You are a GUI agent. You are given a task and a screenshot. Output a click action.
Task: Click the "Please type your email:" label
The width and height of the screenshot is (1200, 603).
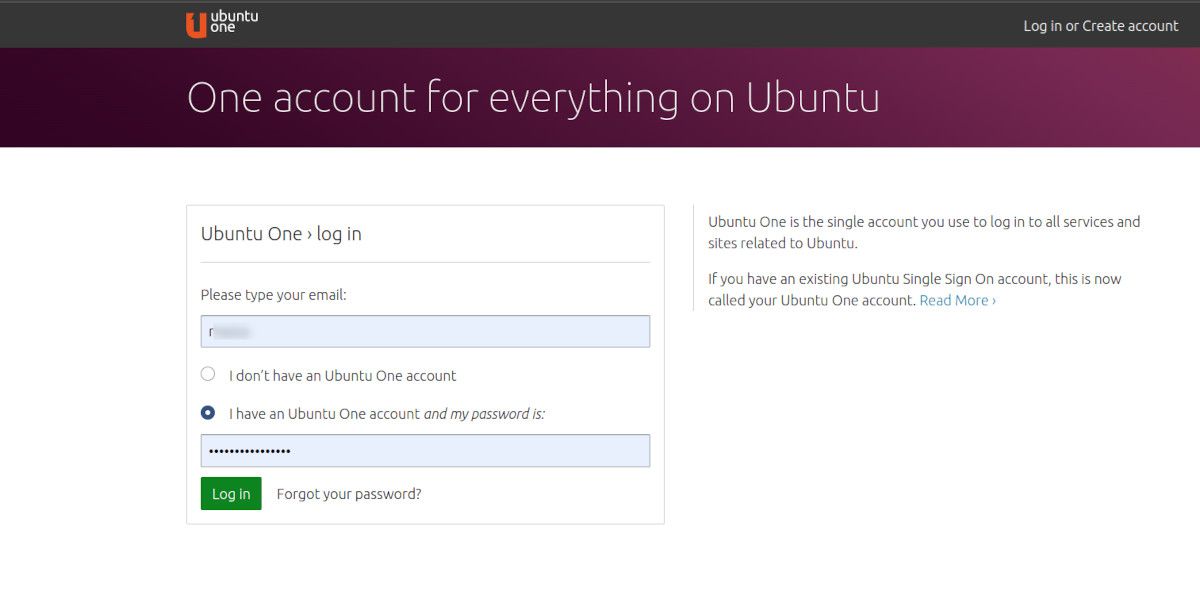click(273, 295)
